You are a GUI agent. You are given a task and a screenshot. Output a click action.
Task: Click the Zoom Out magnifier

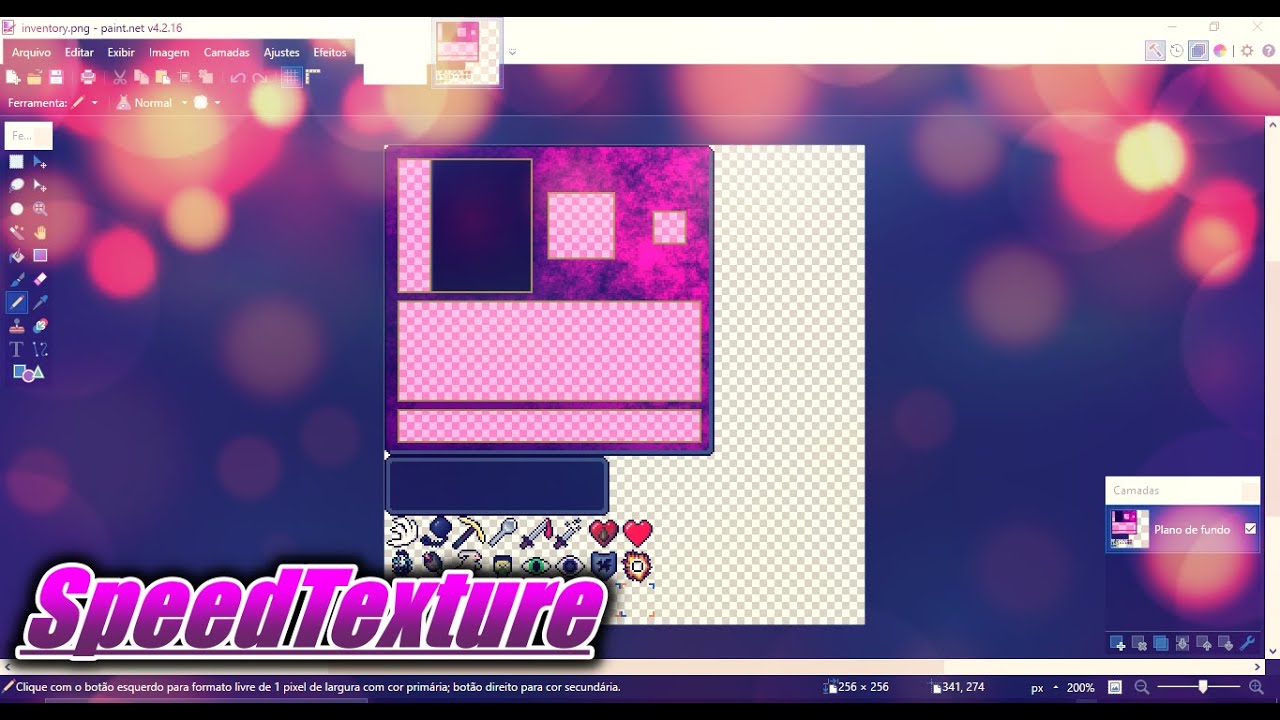click(x=1141, y=688)
